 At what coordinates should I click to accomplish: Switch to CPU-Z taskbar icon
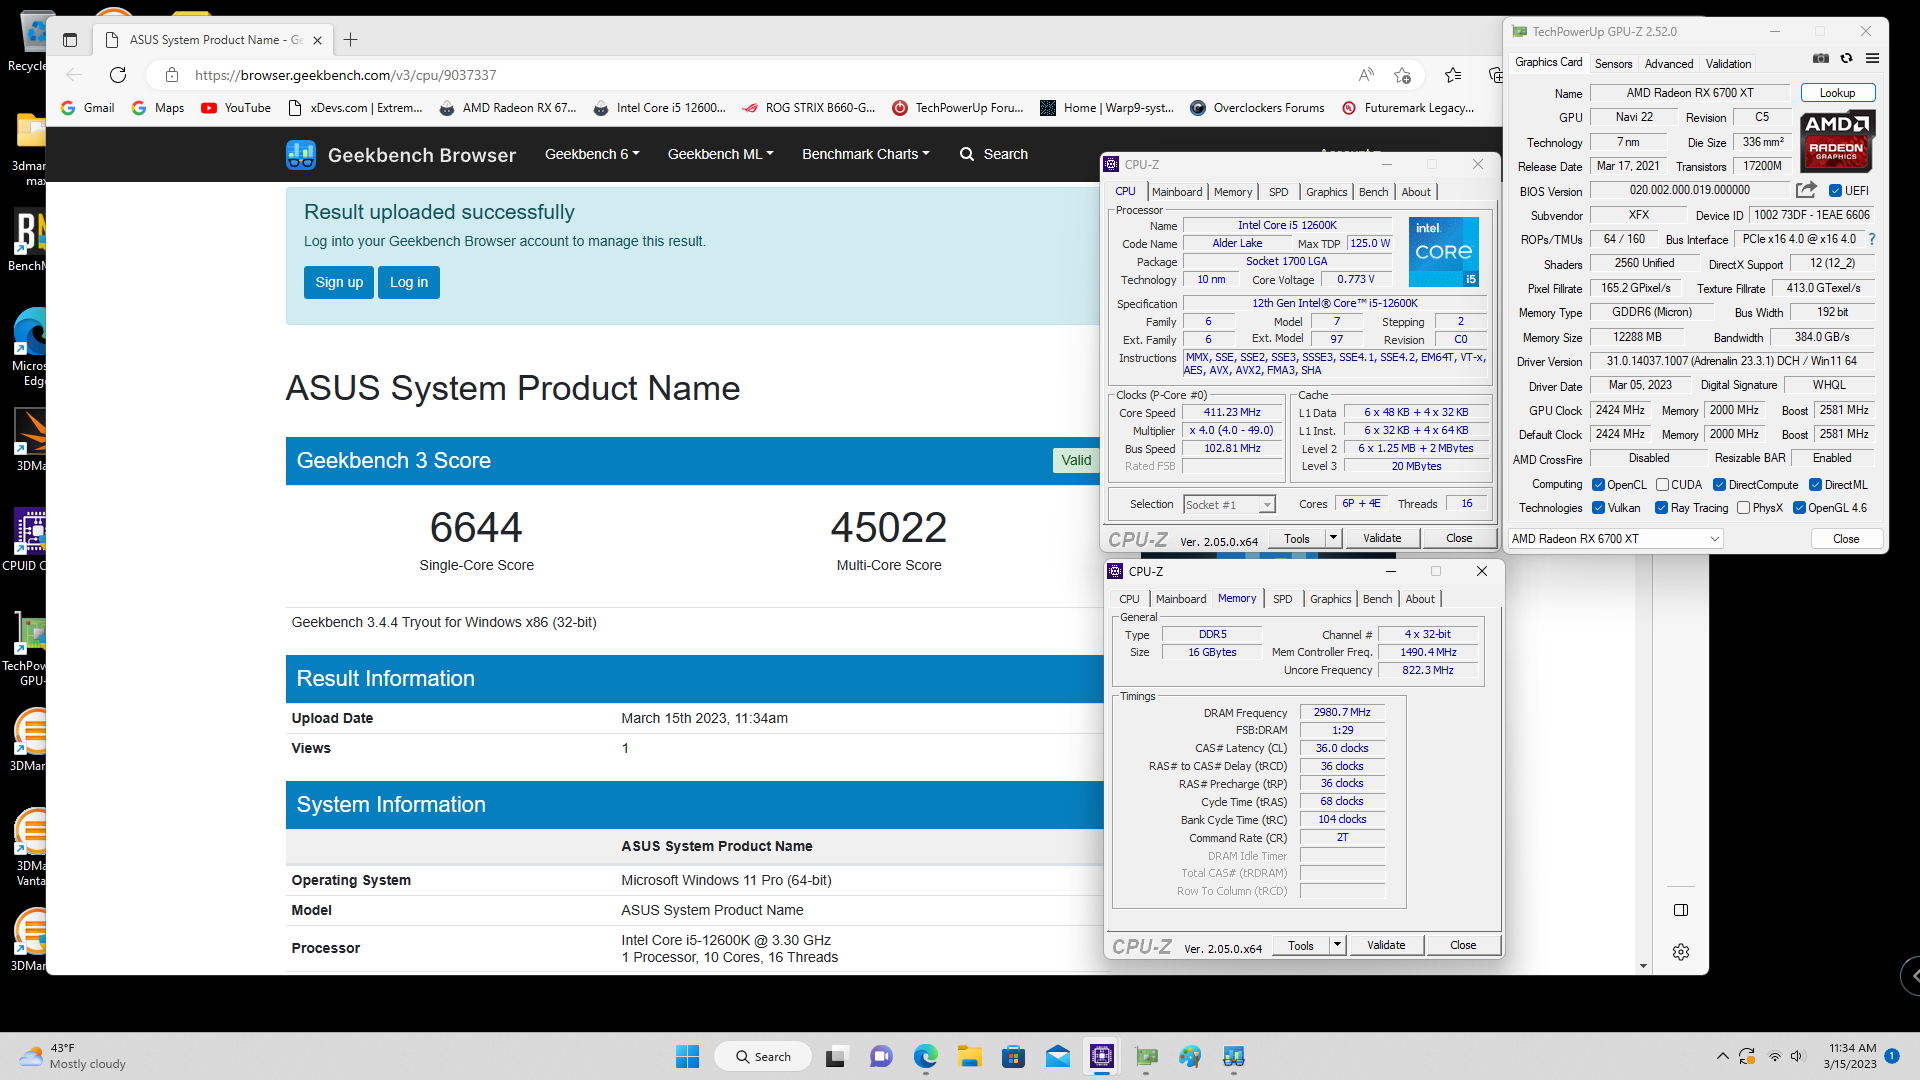[x=1102, y=1057]
